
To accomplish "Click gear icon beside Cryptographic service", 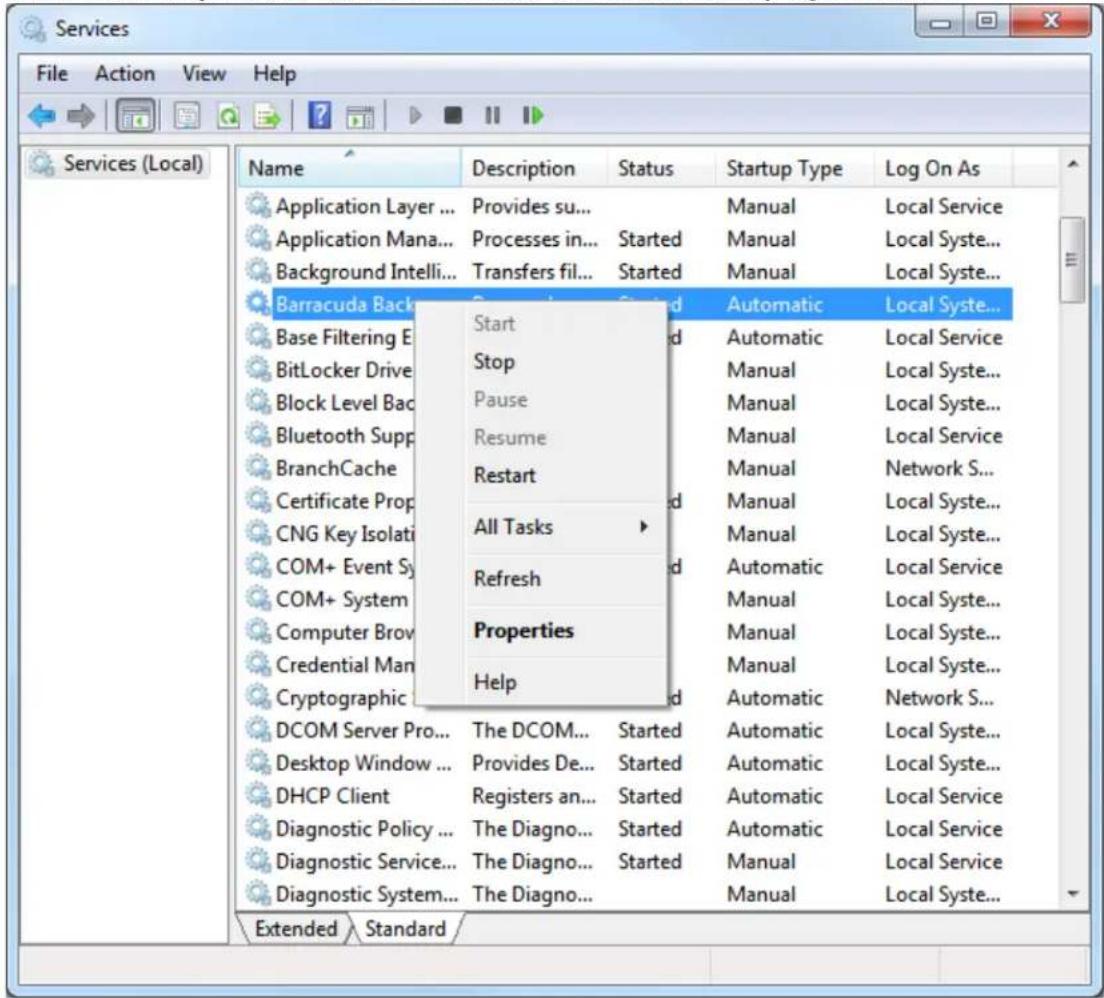I will (258, 697).
